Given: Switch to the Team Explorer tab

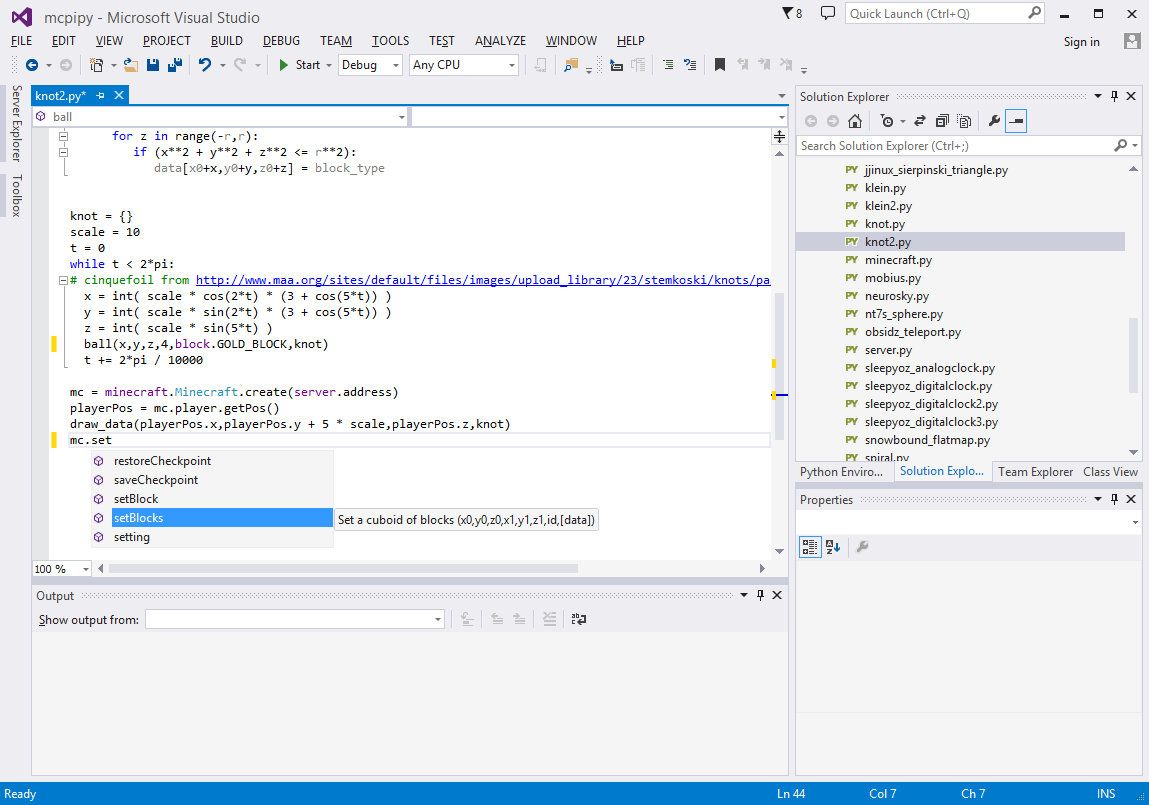Looking at the screenshot, I should point(1035,471).
